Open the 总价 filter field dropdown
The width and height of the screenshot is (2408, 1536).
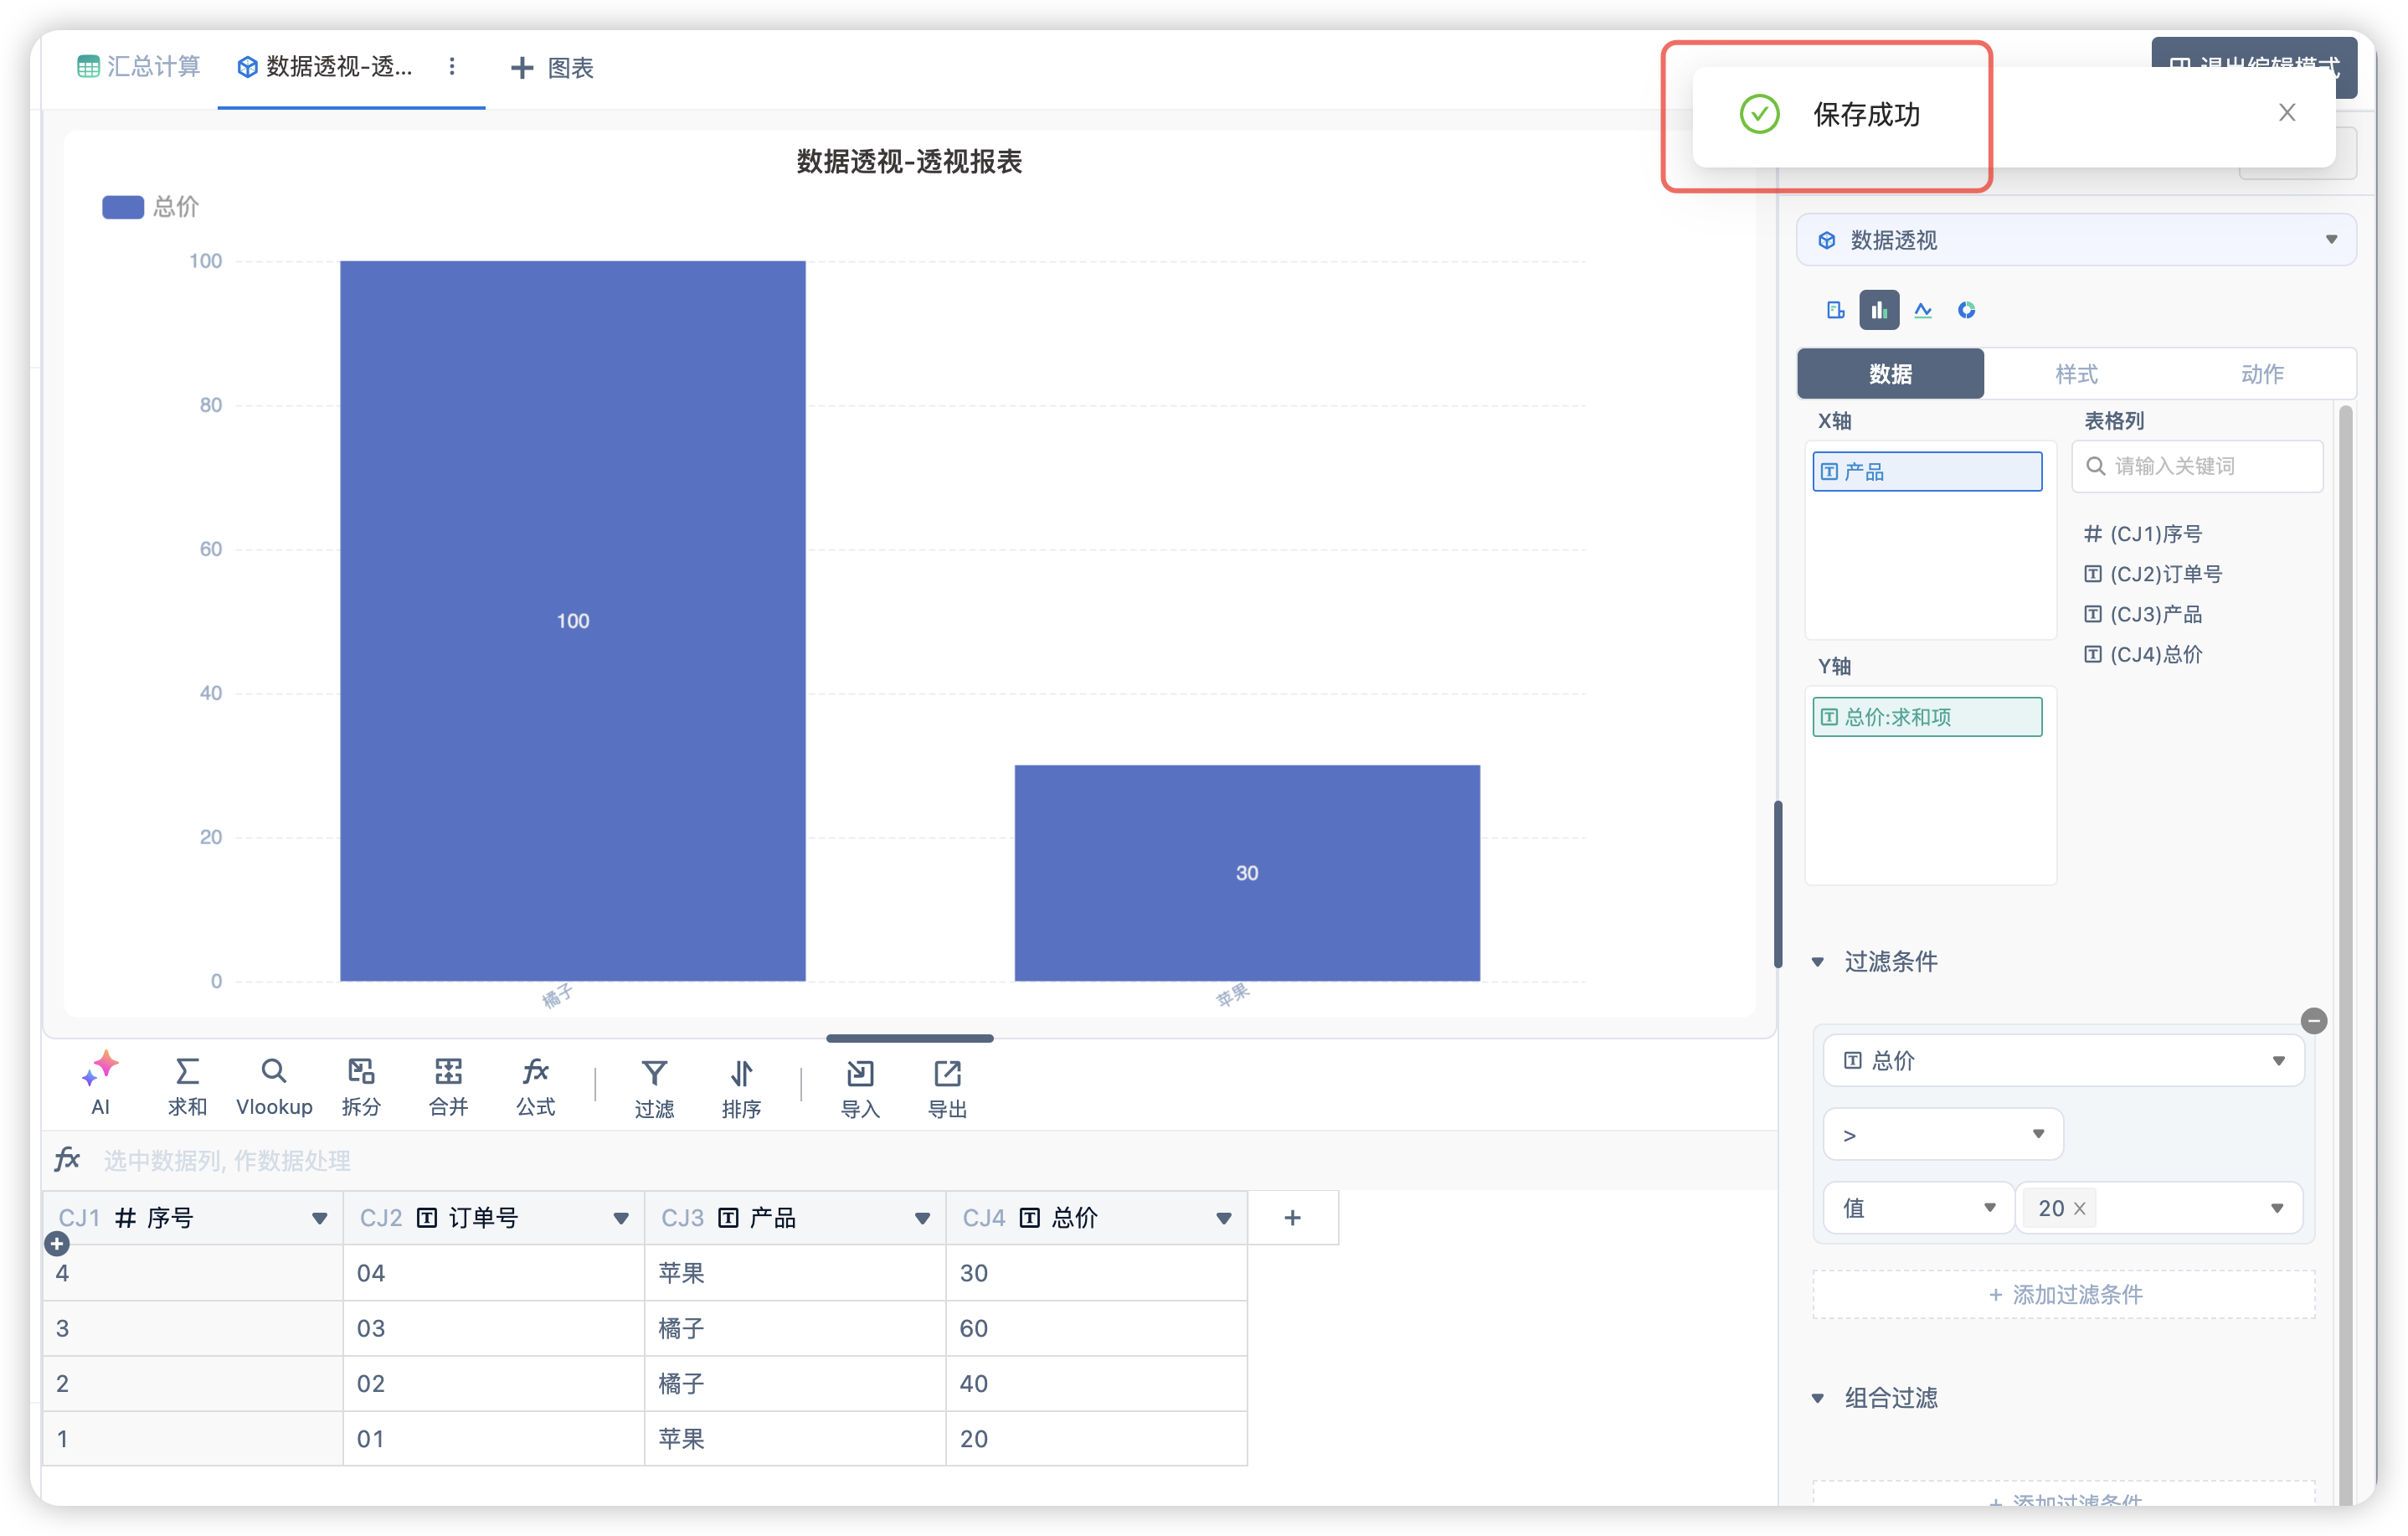point(2064,1060)
